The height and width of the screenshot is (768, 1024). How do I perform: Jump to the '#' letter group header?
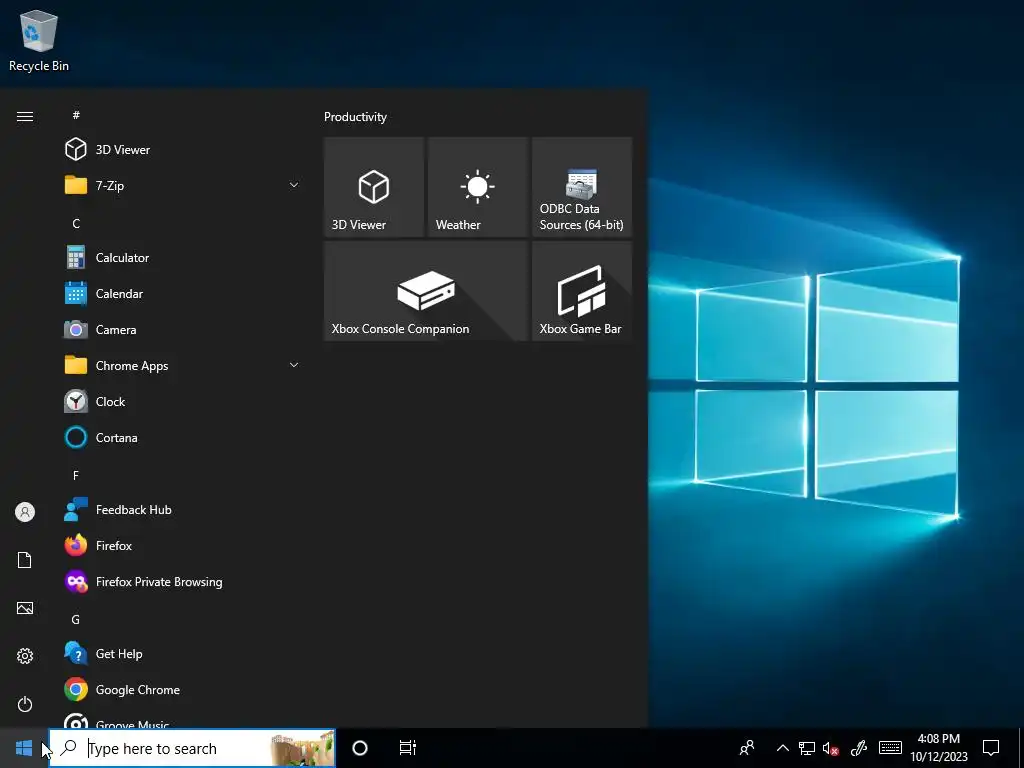(x=76, y=115)
